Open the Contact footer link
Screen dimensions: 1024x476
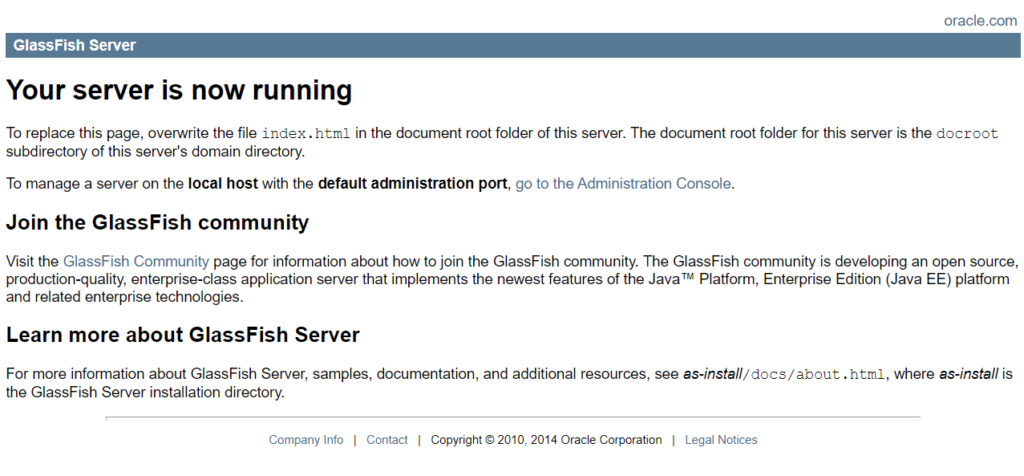tap(387, 440)
